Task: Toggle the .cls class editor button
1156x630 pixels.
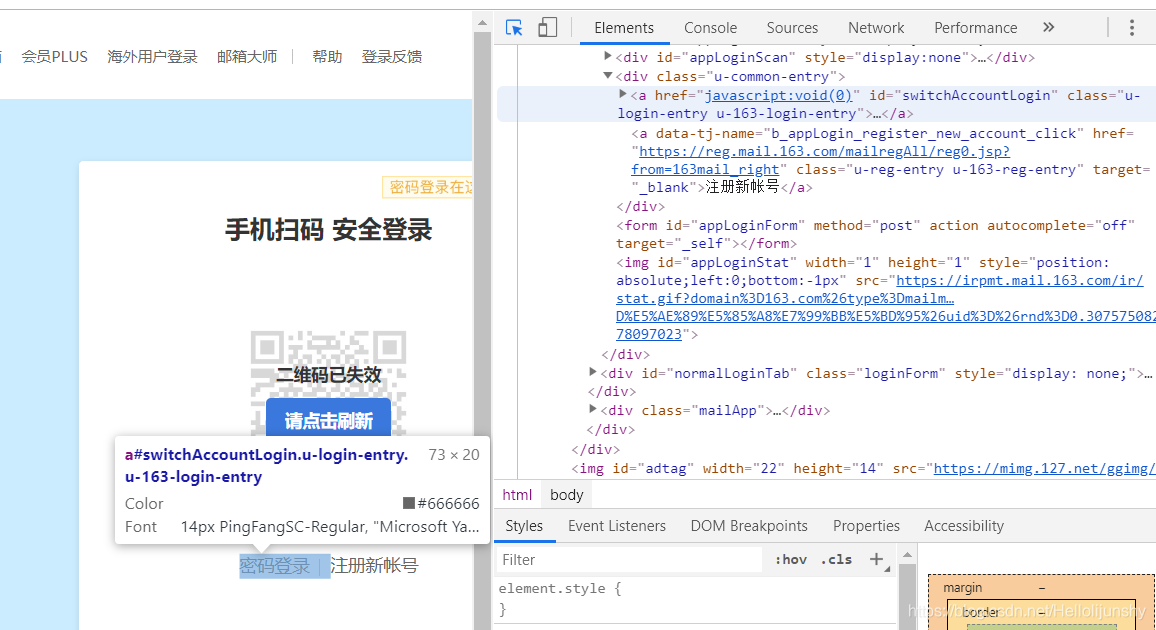Action: pos(836,560)
